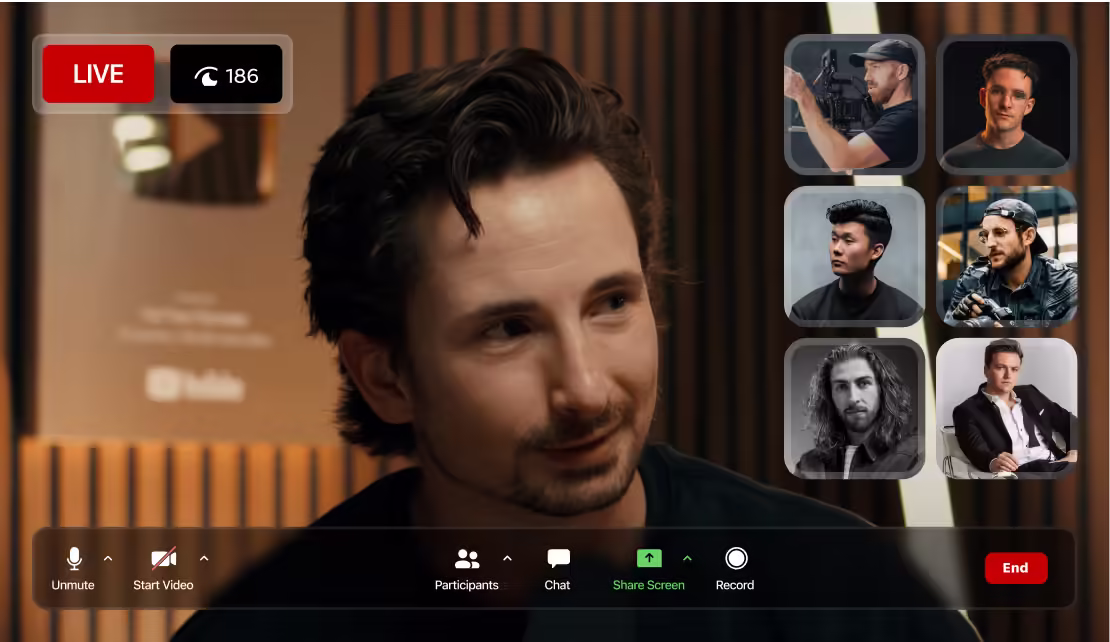
Task: Select the participant wearing a black suit
Action: point(1006,407)
